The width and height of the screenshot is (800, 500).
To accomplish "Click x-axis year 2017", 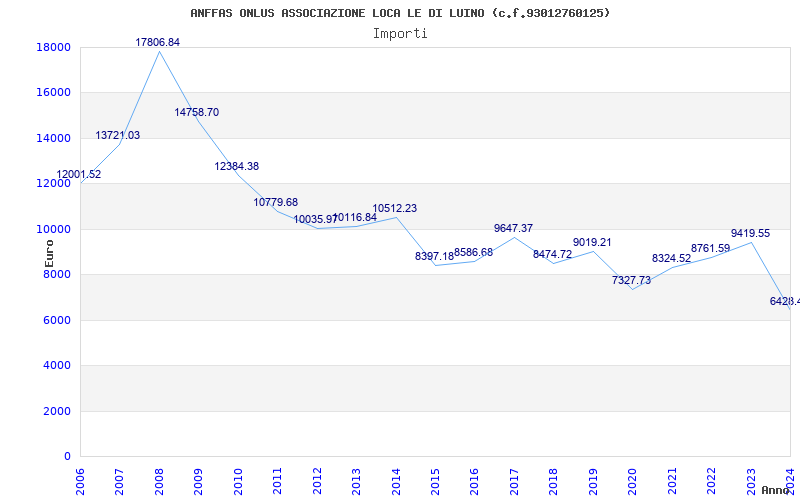I will click(x=514, y=482).
